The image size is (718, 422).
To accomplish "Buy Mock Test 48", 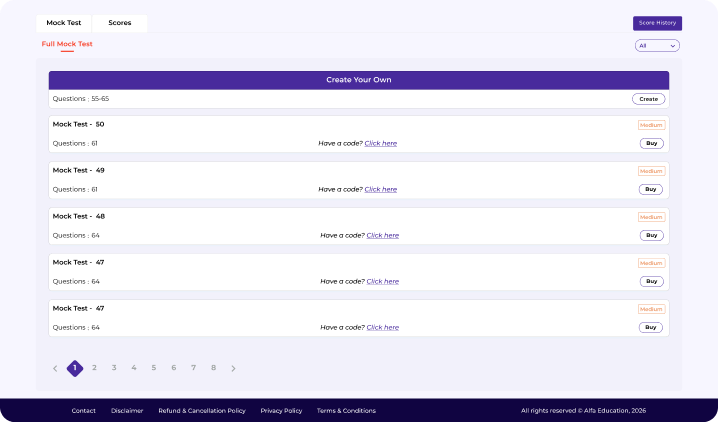I will click(651, 235).
